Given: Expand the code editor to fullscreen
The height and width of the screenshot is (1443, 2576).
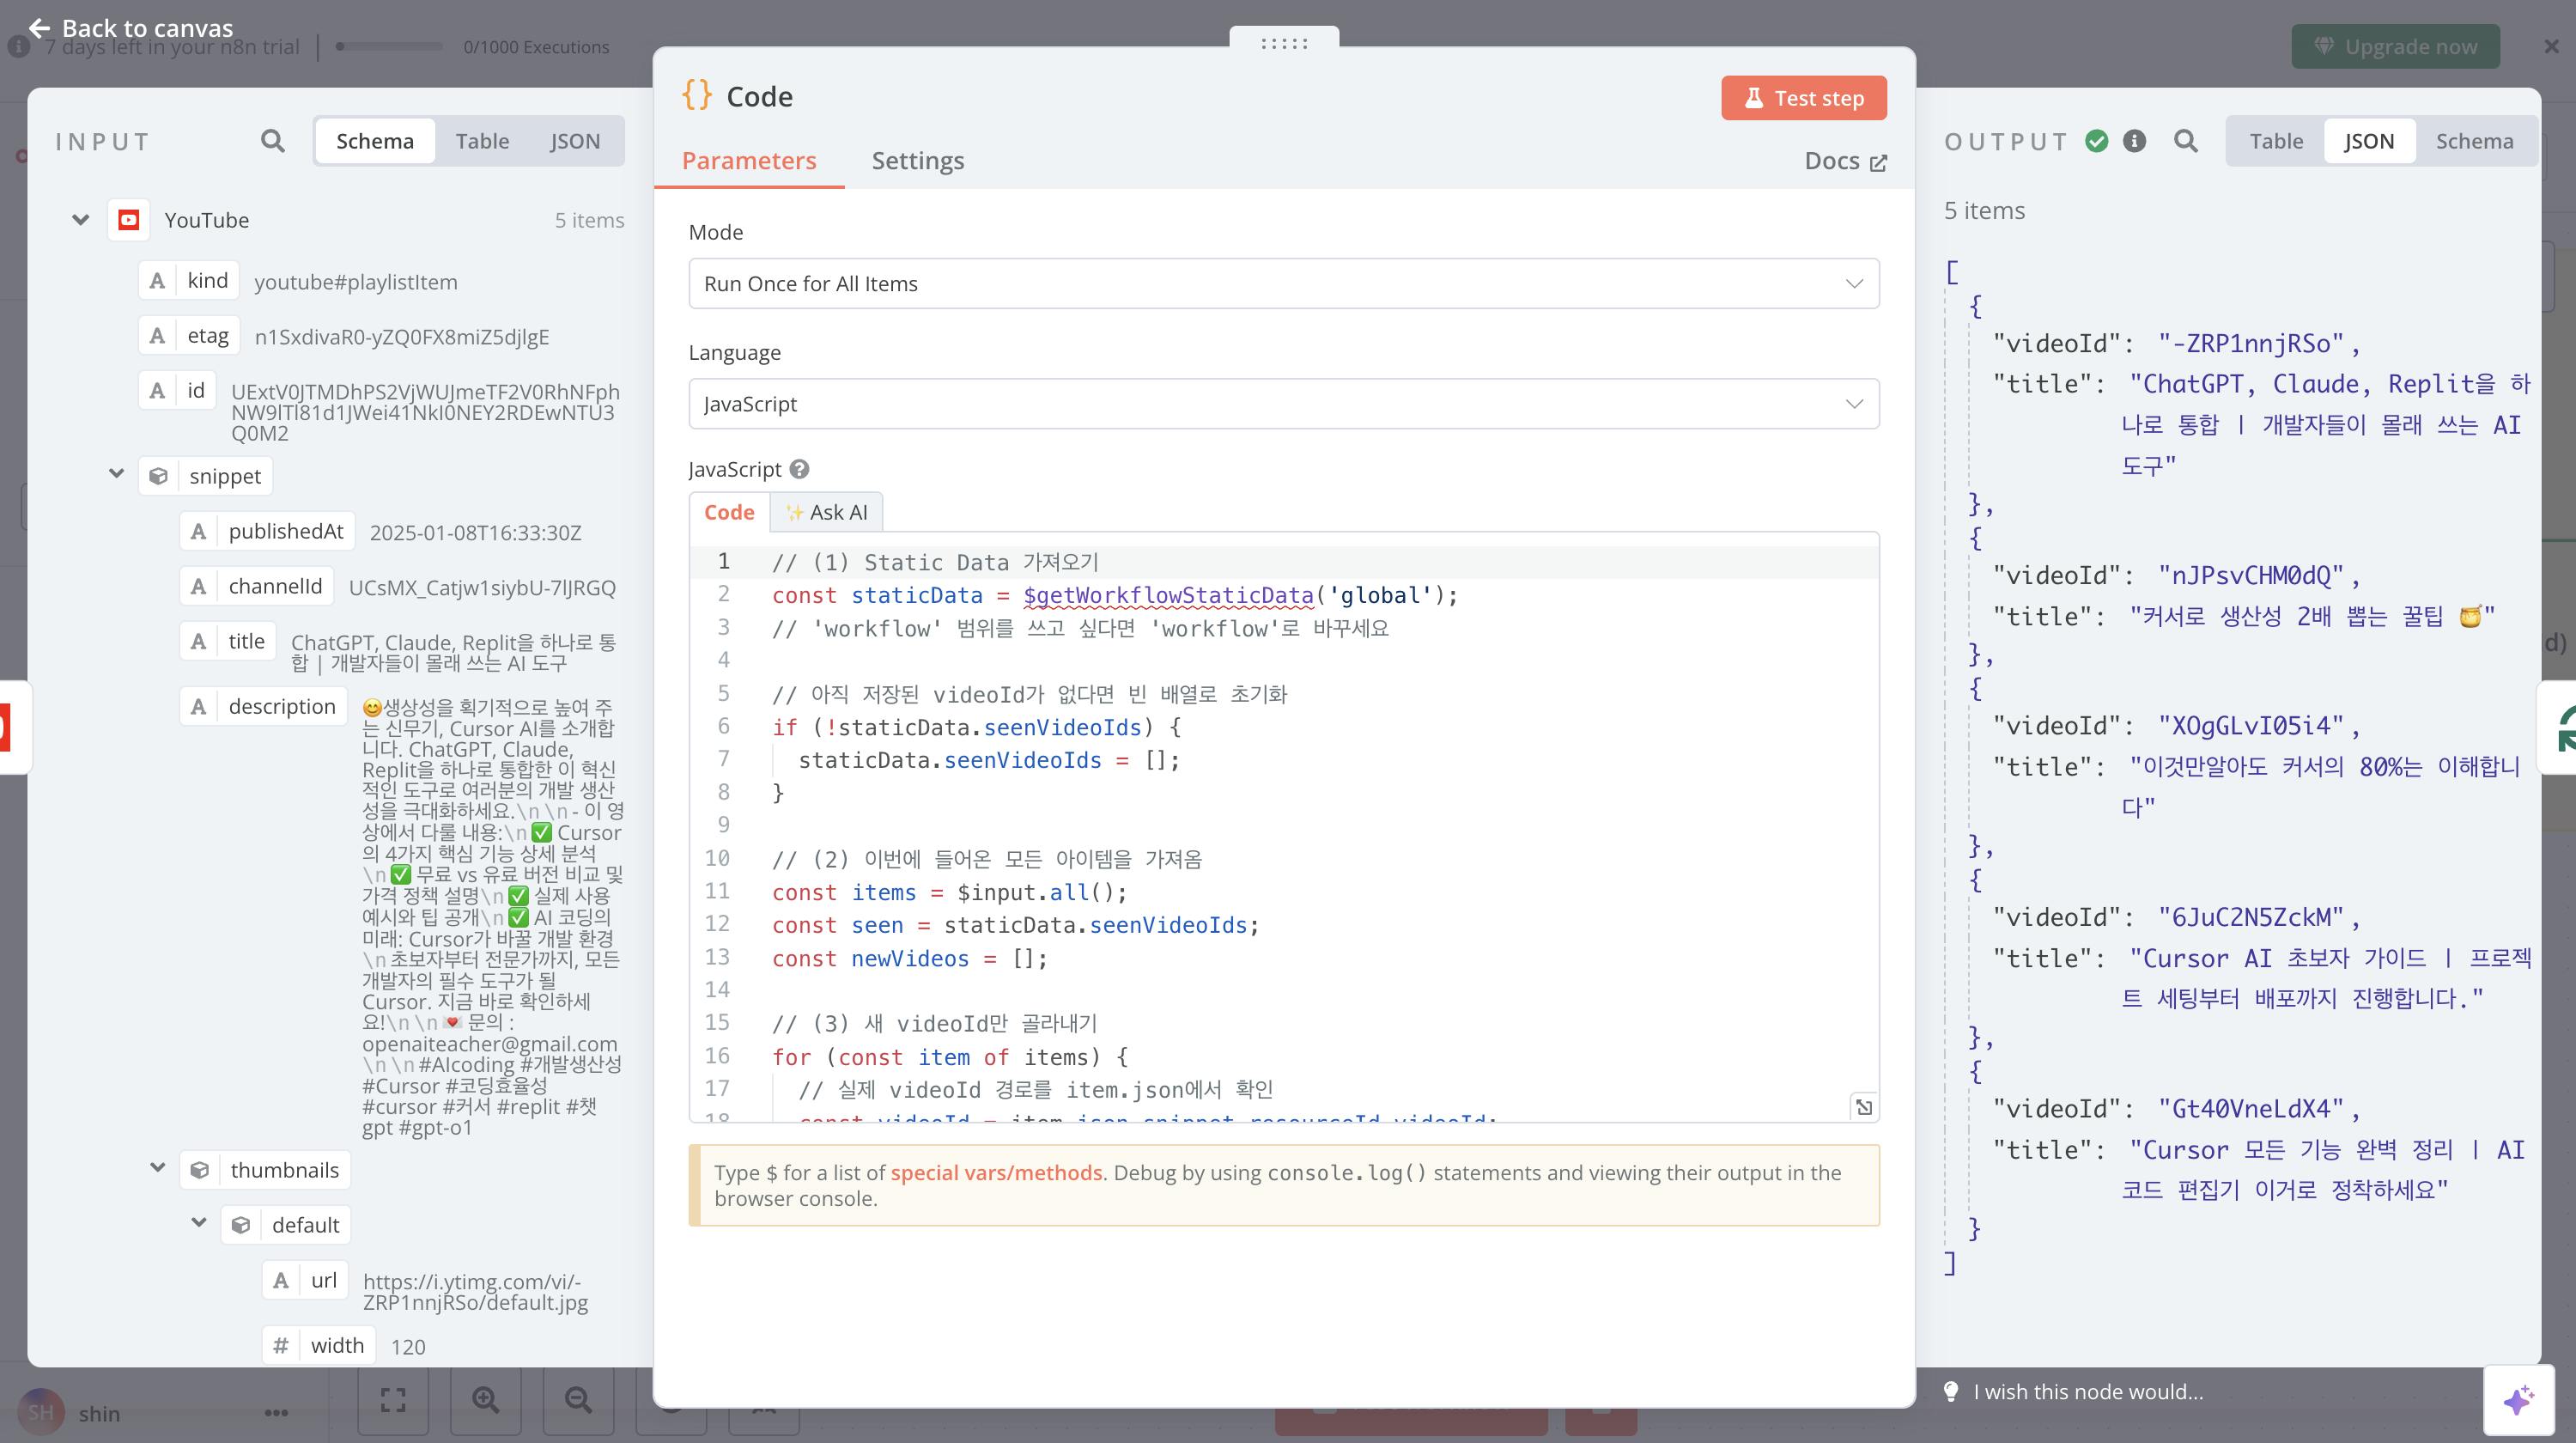Looking at the screenshot, I should [1863, 1106].
